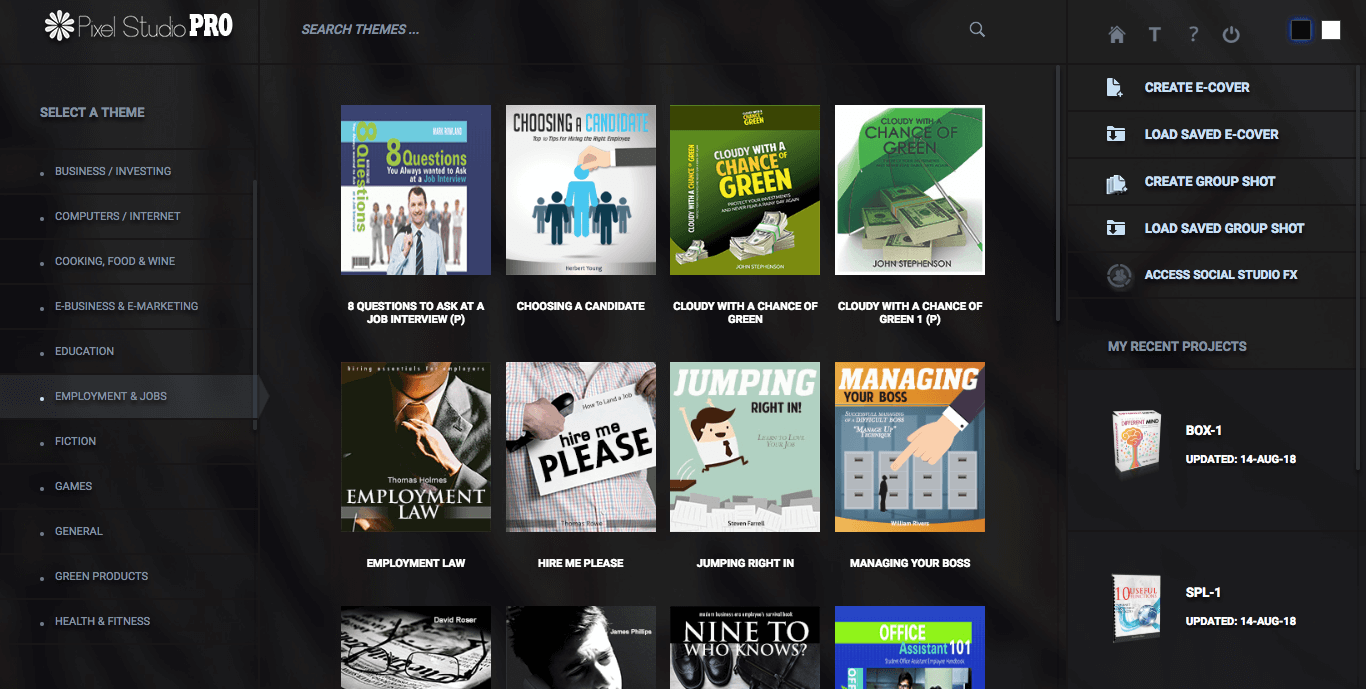Viewport: 1366px width, 689px height.
Task: Open the help question mark icon
Action: coord(1193,34)
